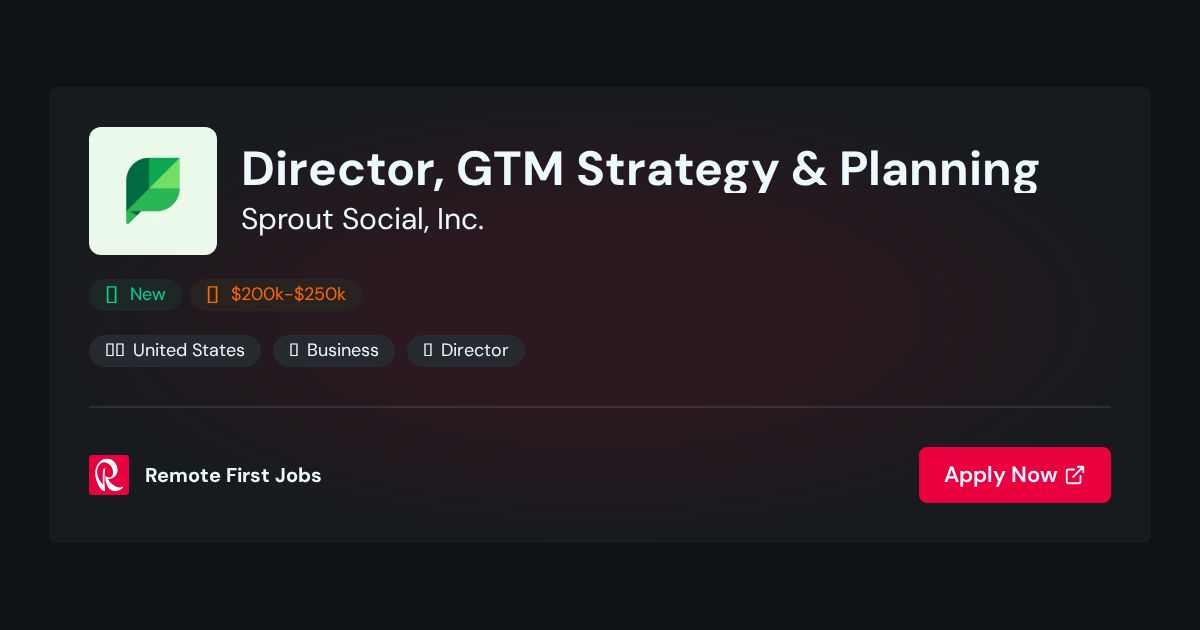Open the red Remote First Jobs logo

point(109,475)
